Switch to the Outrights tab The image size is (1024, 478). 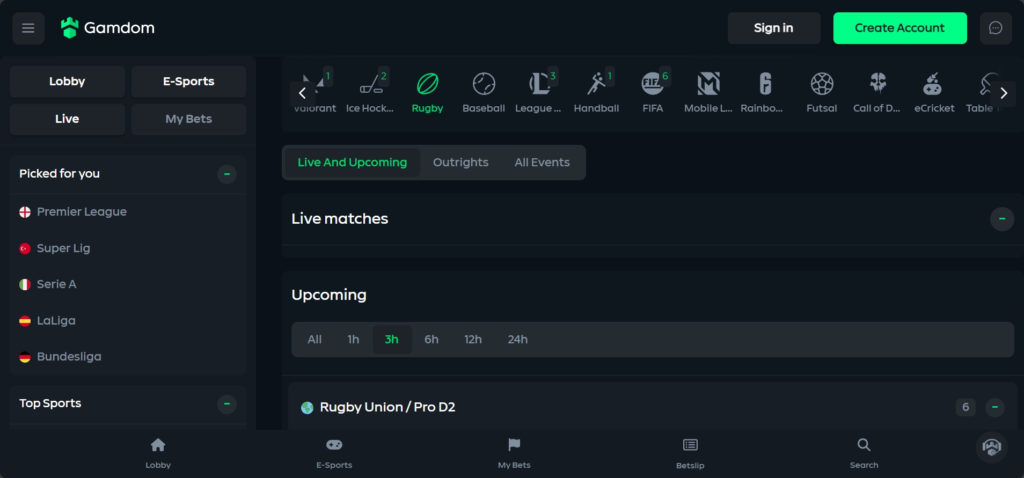460,163
